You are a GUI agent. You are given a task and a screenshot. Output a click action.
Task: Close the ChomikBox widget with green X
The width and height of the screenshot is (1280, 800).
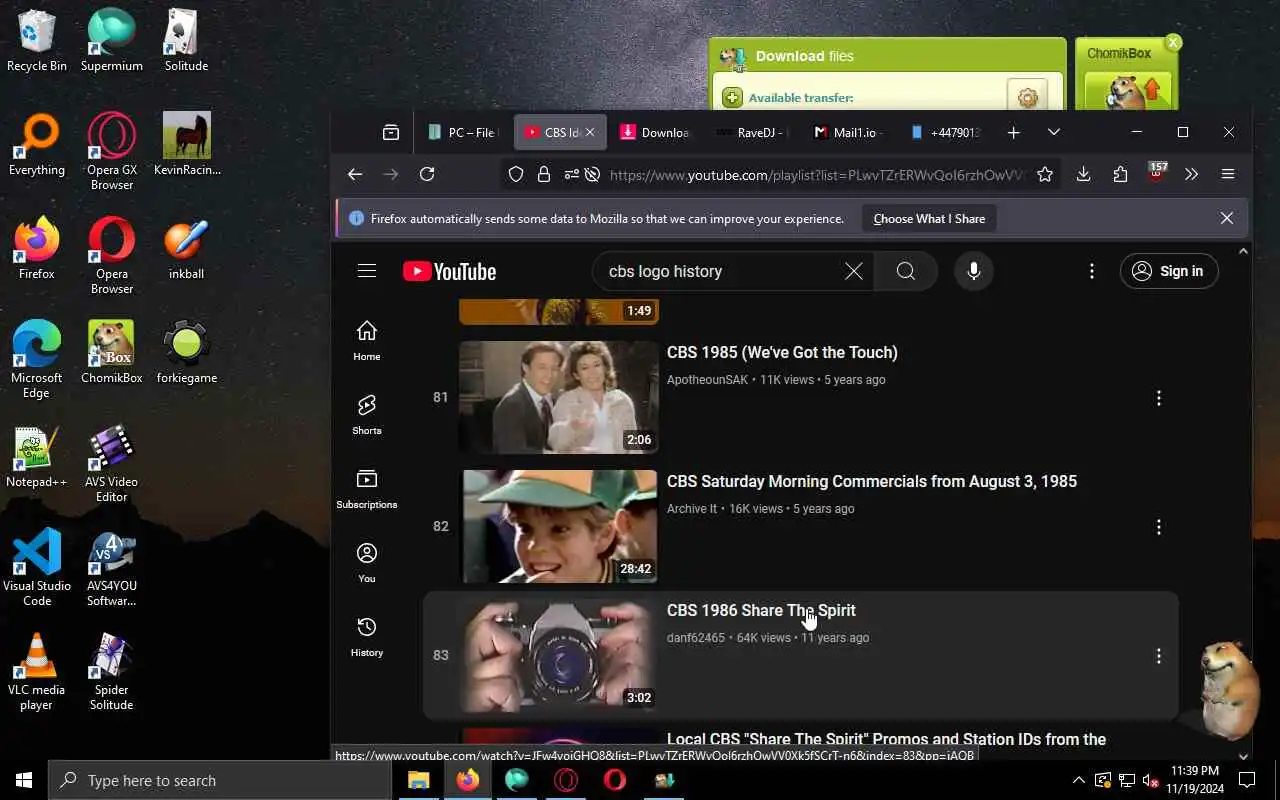[x=1173, y=42]
